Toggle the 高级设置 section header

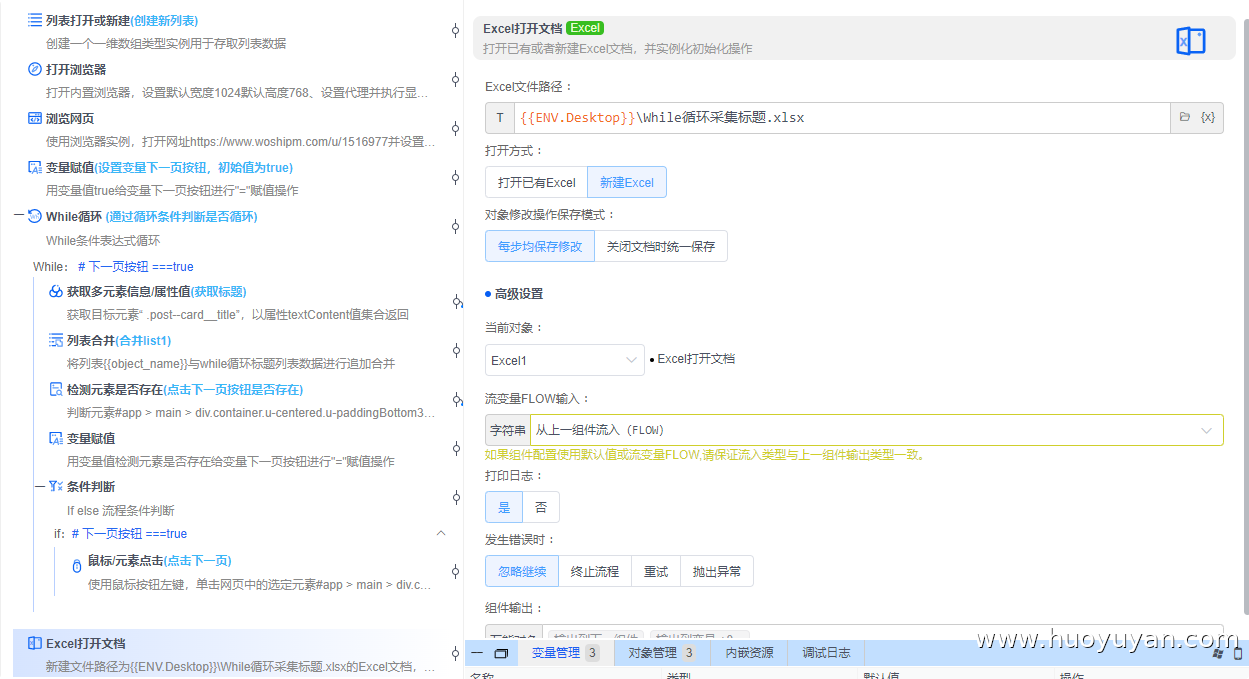[x=514, y=294]
